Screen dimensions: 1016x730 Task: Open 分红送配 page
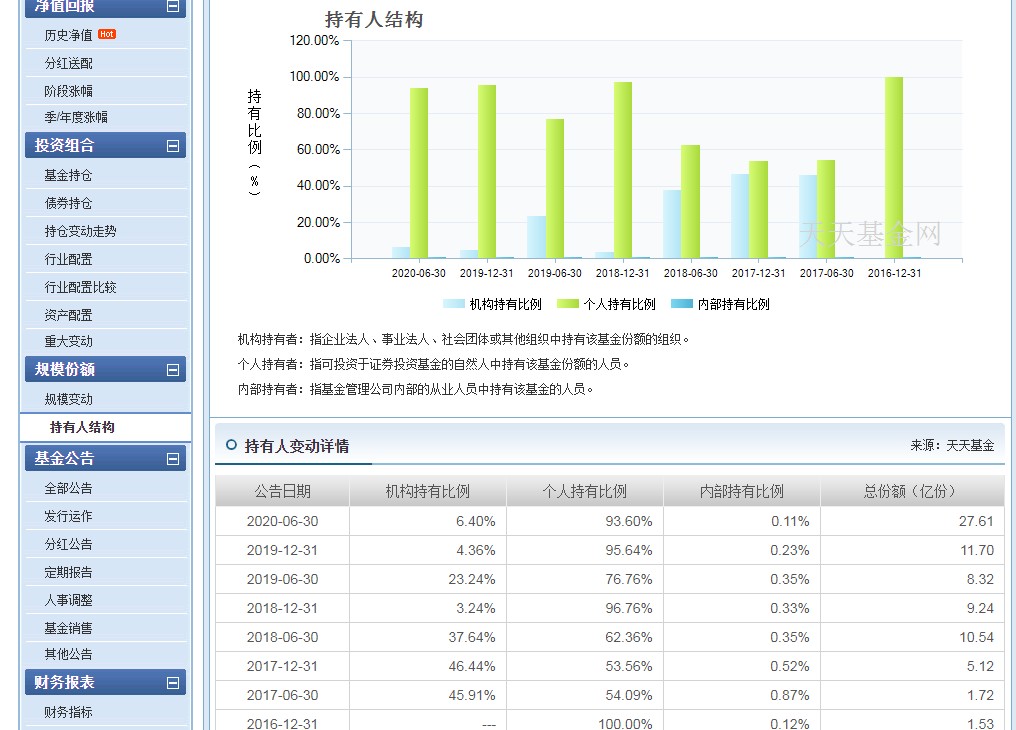(x=69, y=63)
